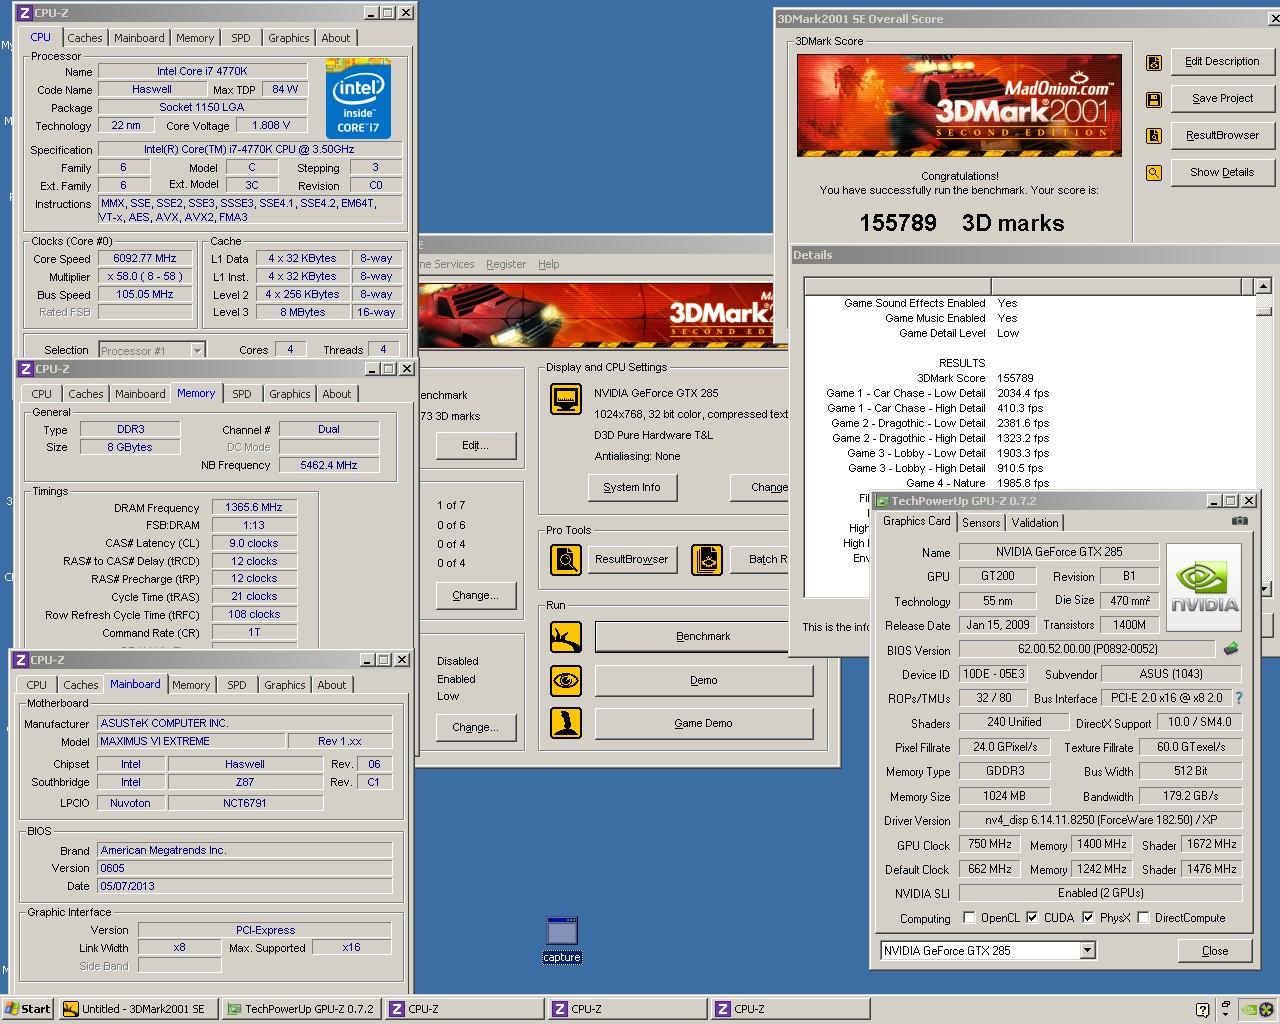The image size is (1280, 1024).
Task: Click the MAXIMUS VI EXTREME model field
Action: 190,741
